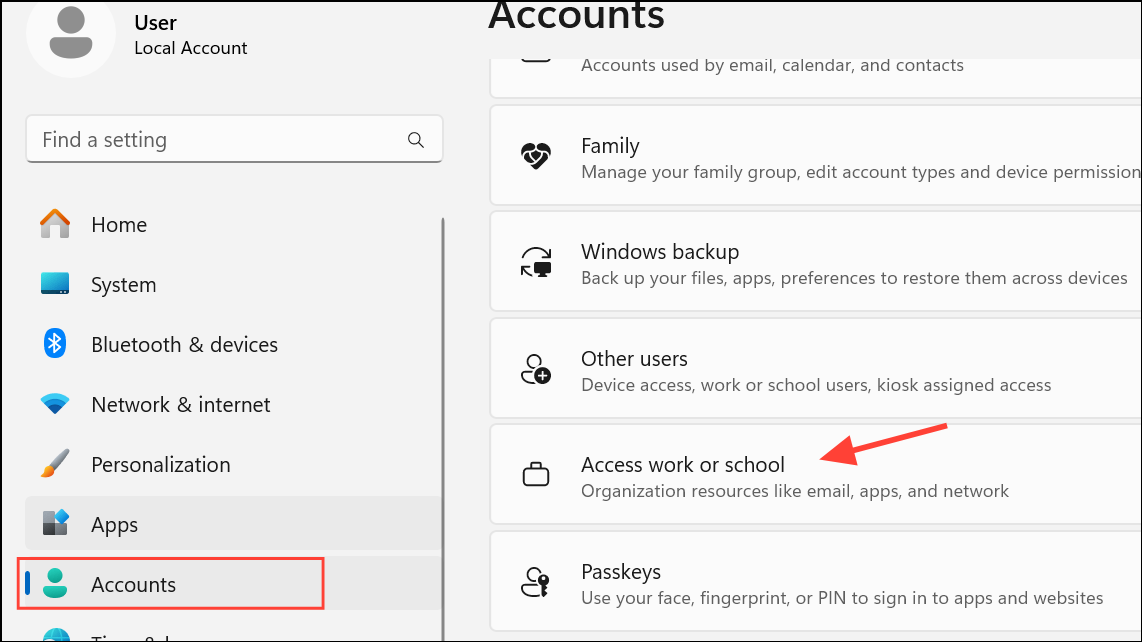
Task: Open the User Local Account profile name
Action: pos(190,35)
